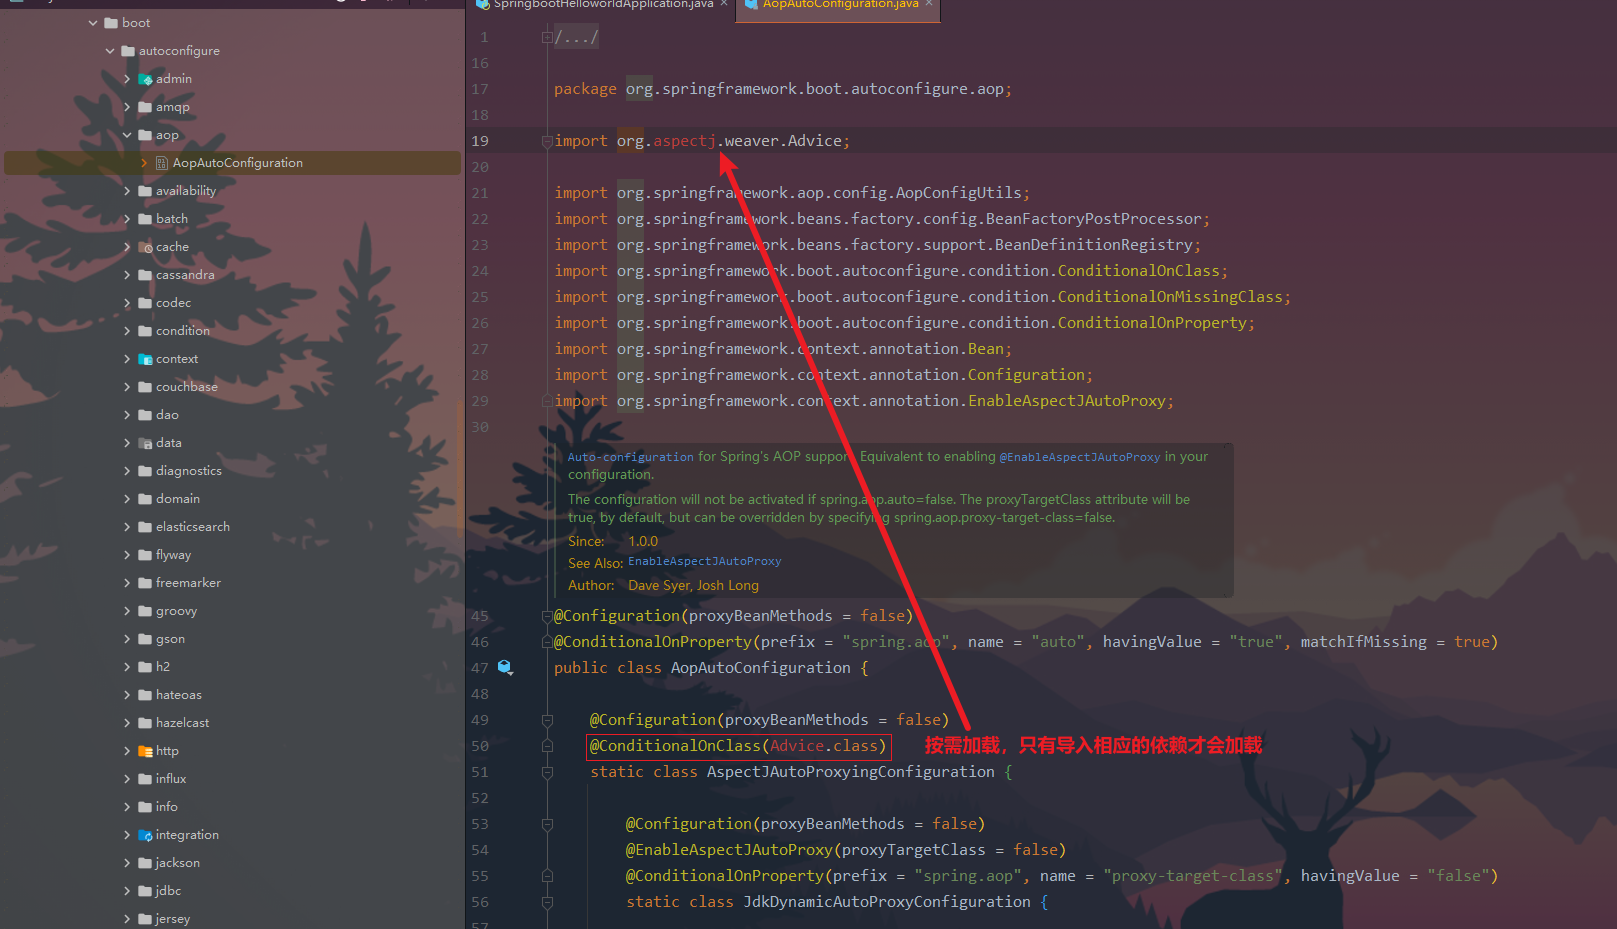Click the http package icon
The height and width of the screenshot is (929, 1617).
click(x=145, y=751)
